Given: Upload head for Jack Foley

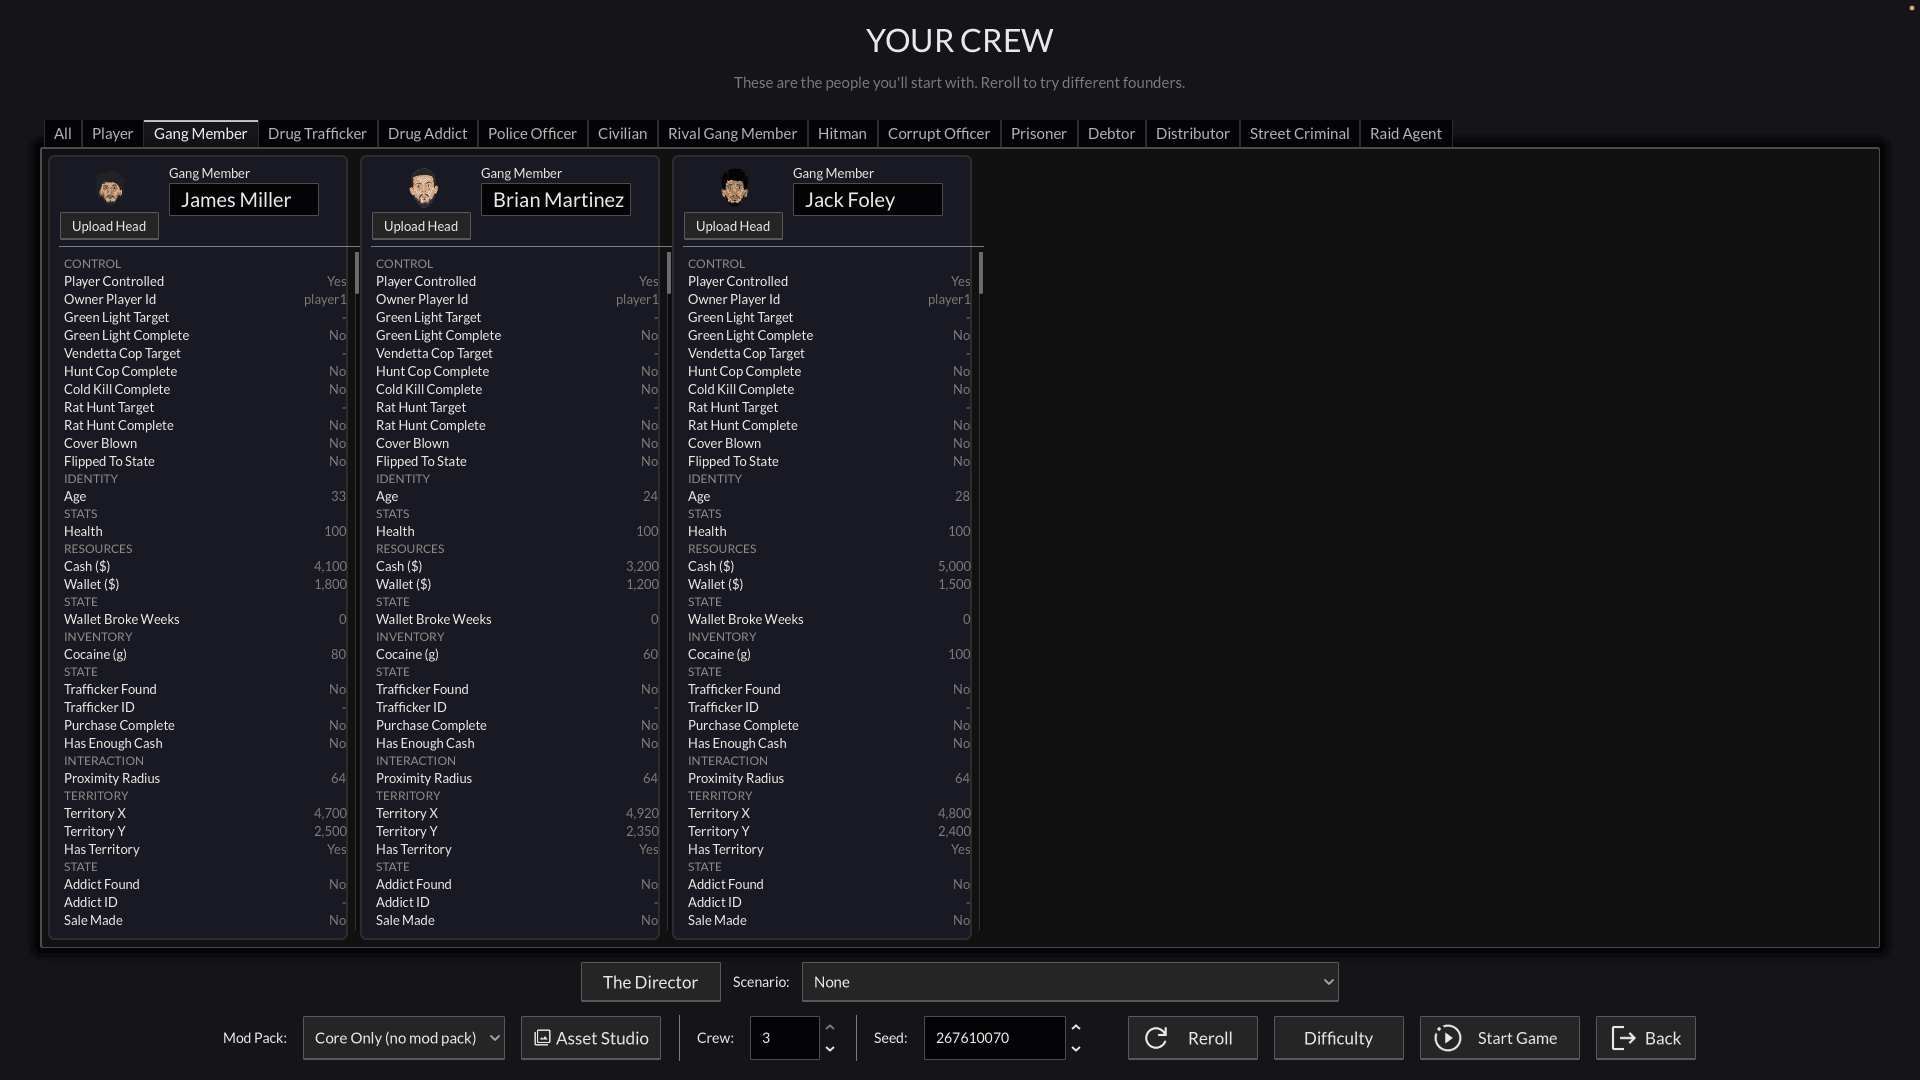Looking at the screenshot, I should click(733, 226).
